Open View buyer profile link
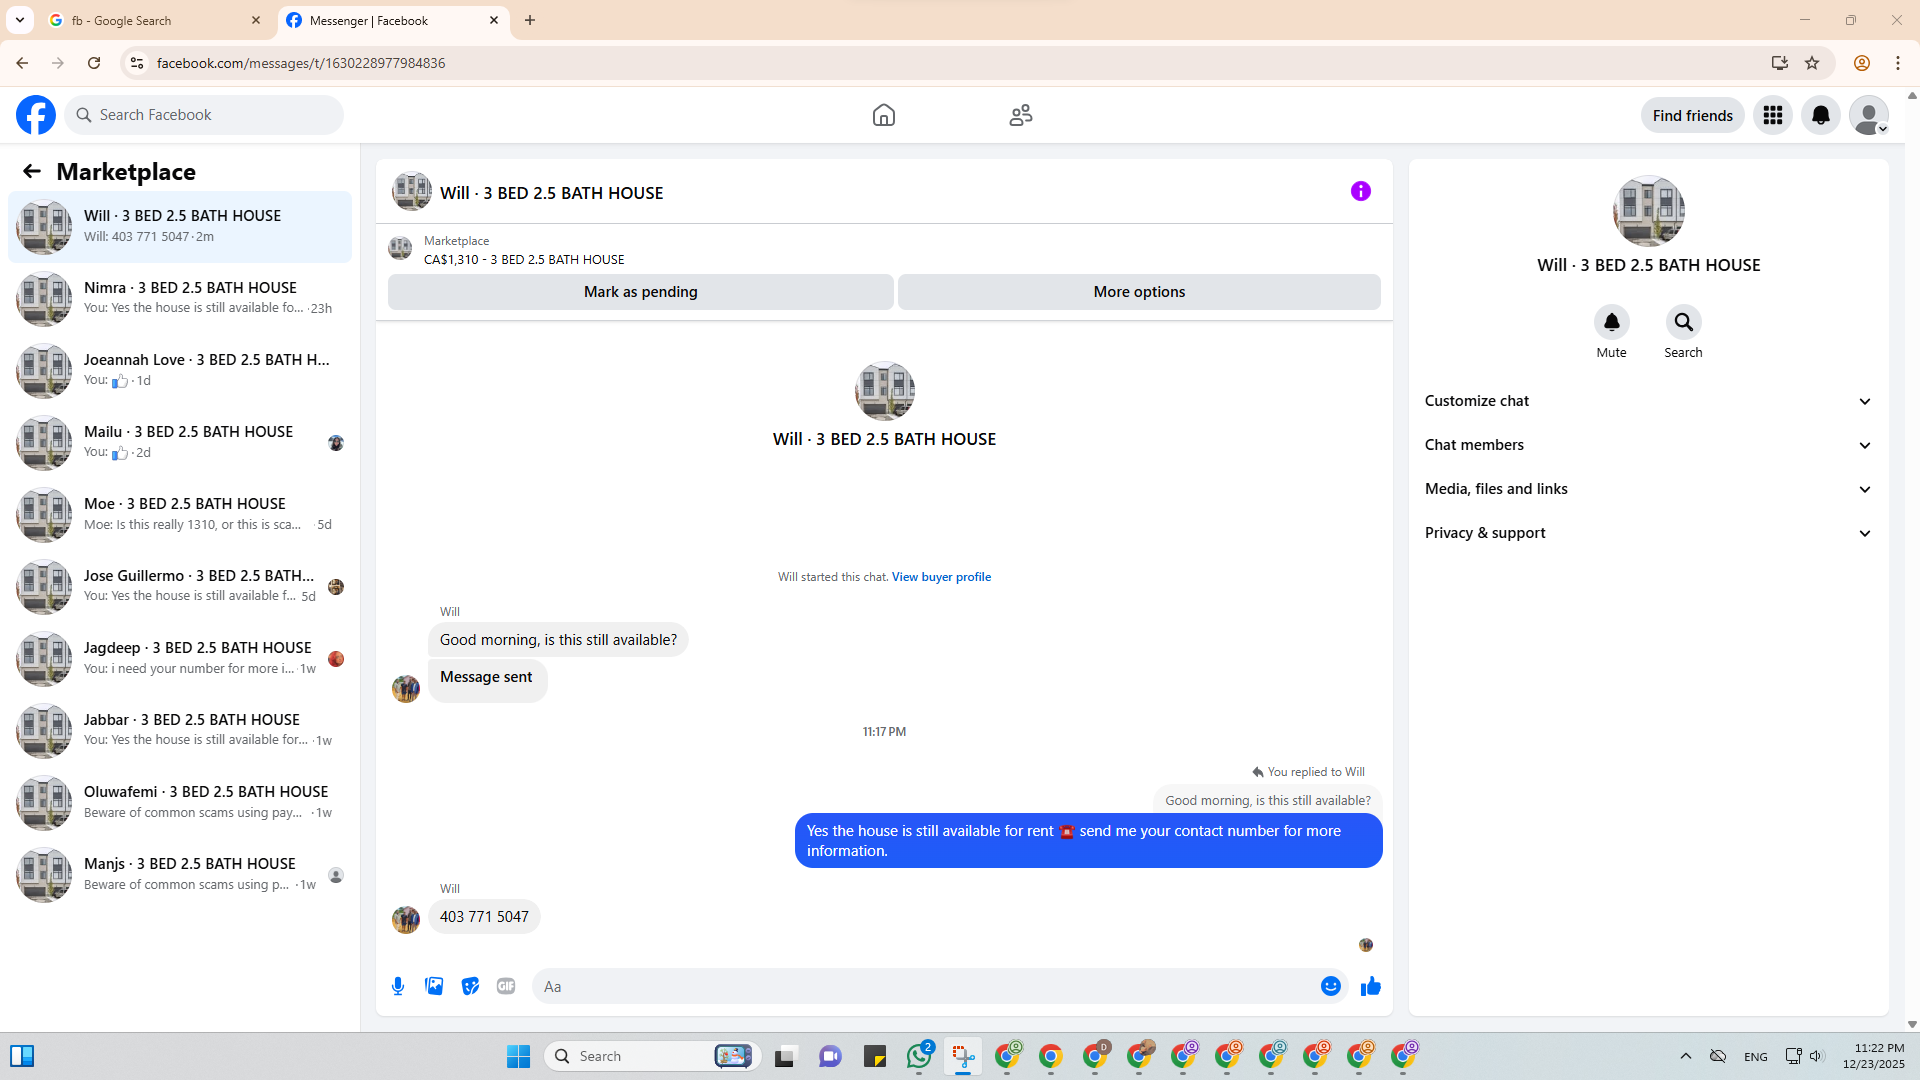 click(x=941, y=577)
